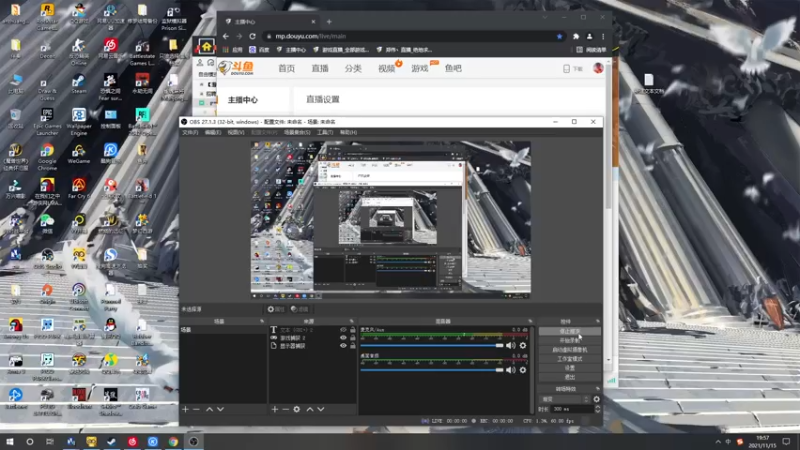Start the virtual camera in OBS

click(569, 349)
